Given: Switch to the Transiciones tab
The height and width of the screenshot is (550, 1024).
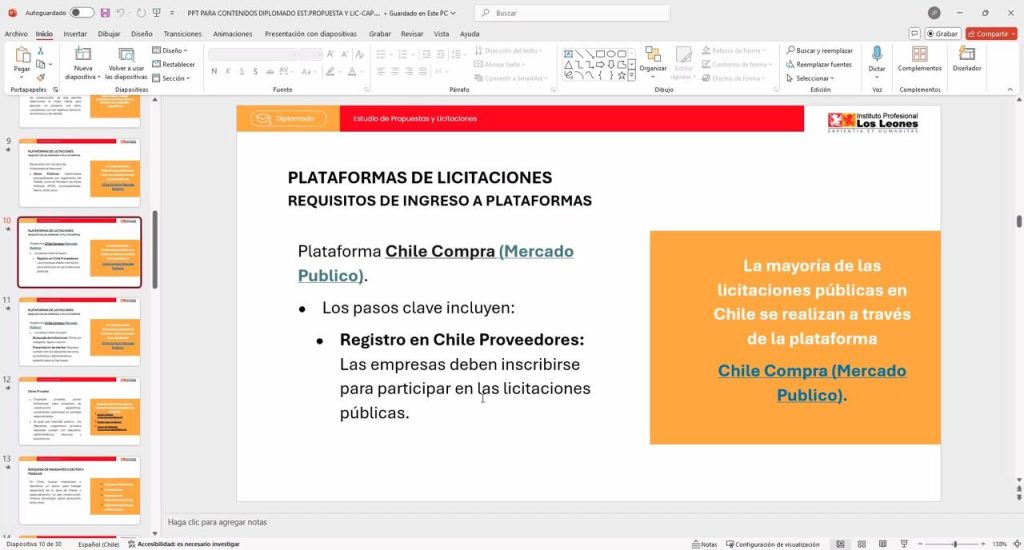Looking at the screenshot, I should click(x=182, y=33).
